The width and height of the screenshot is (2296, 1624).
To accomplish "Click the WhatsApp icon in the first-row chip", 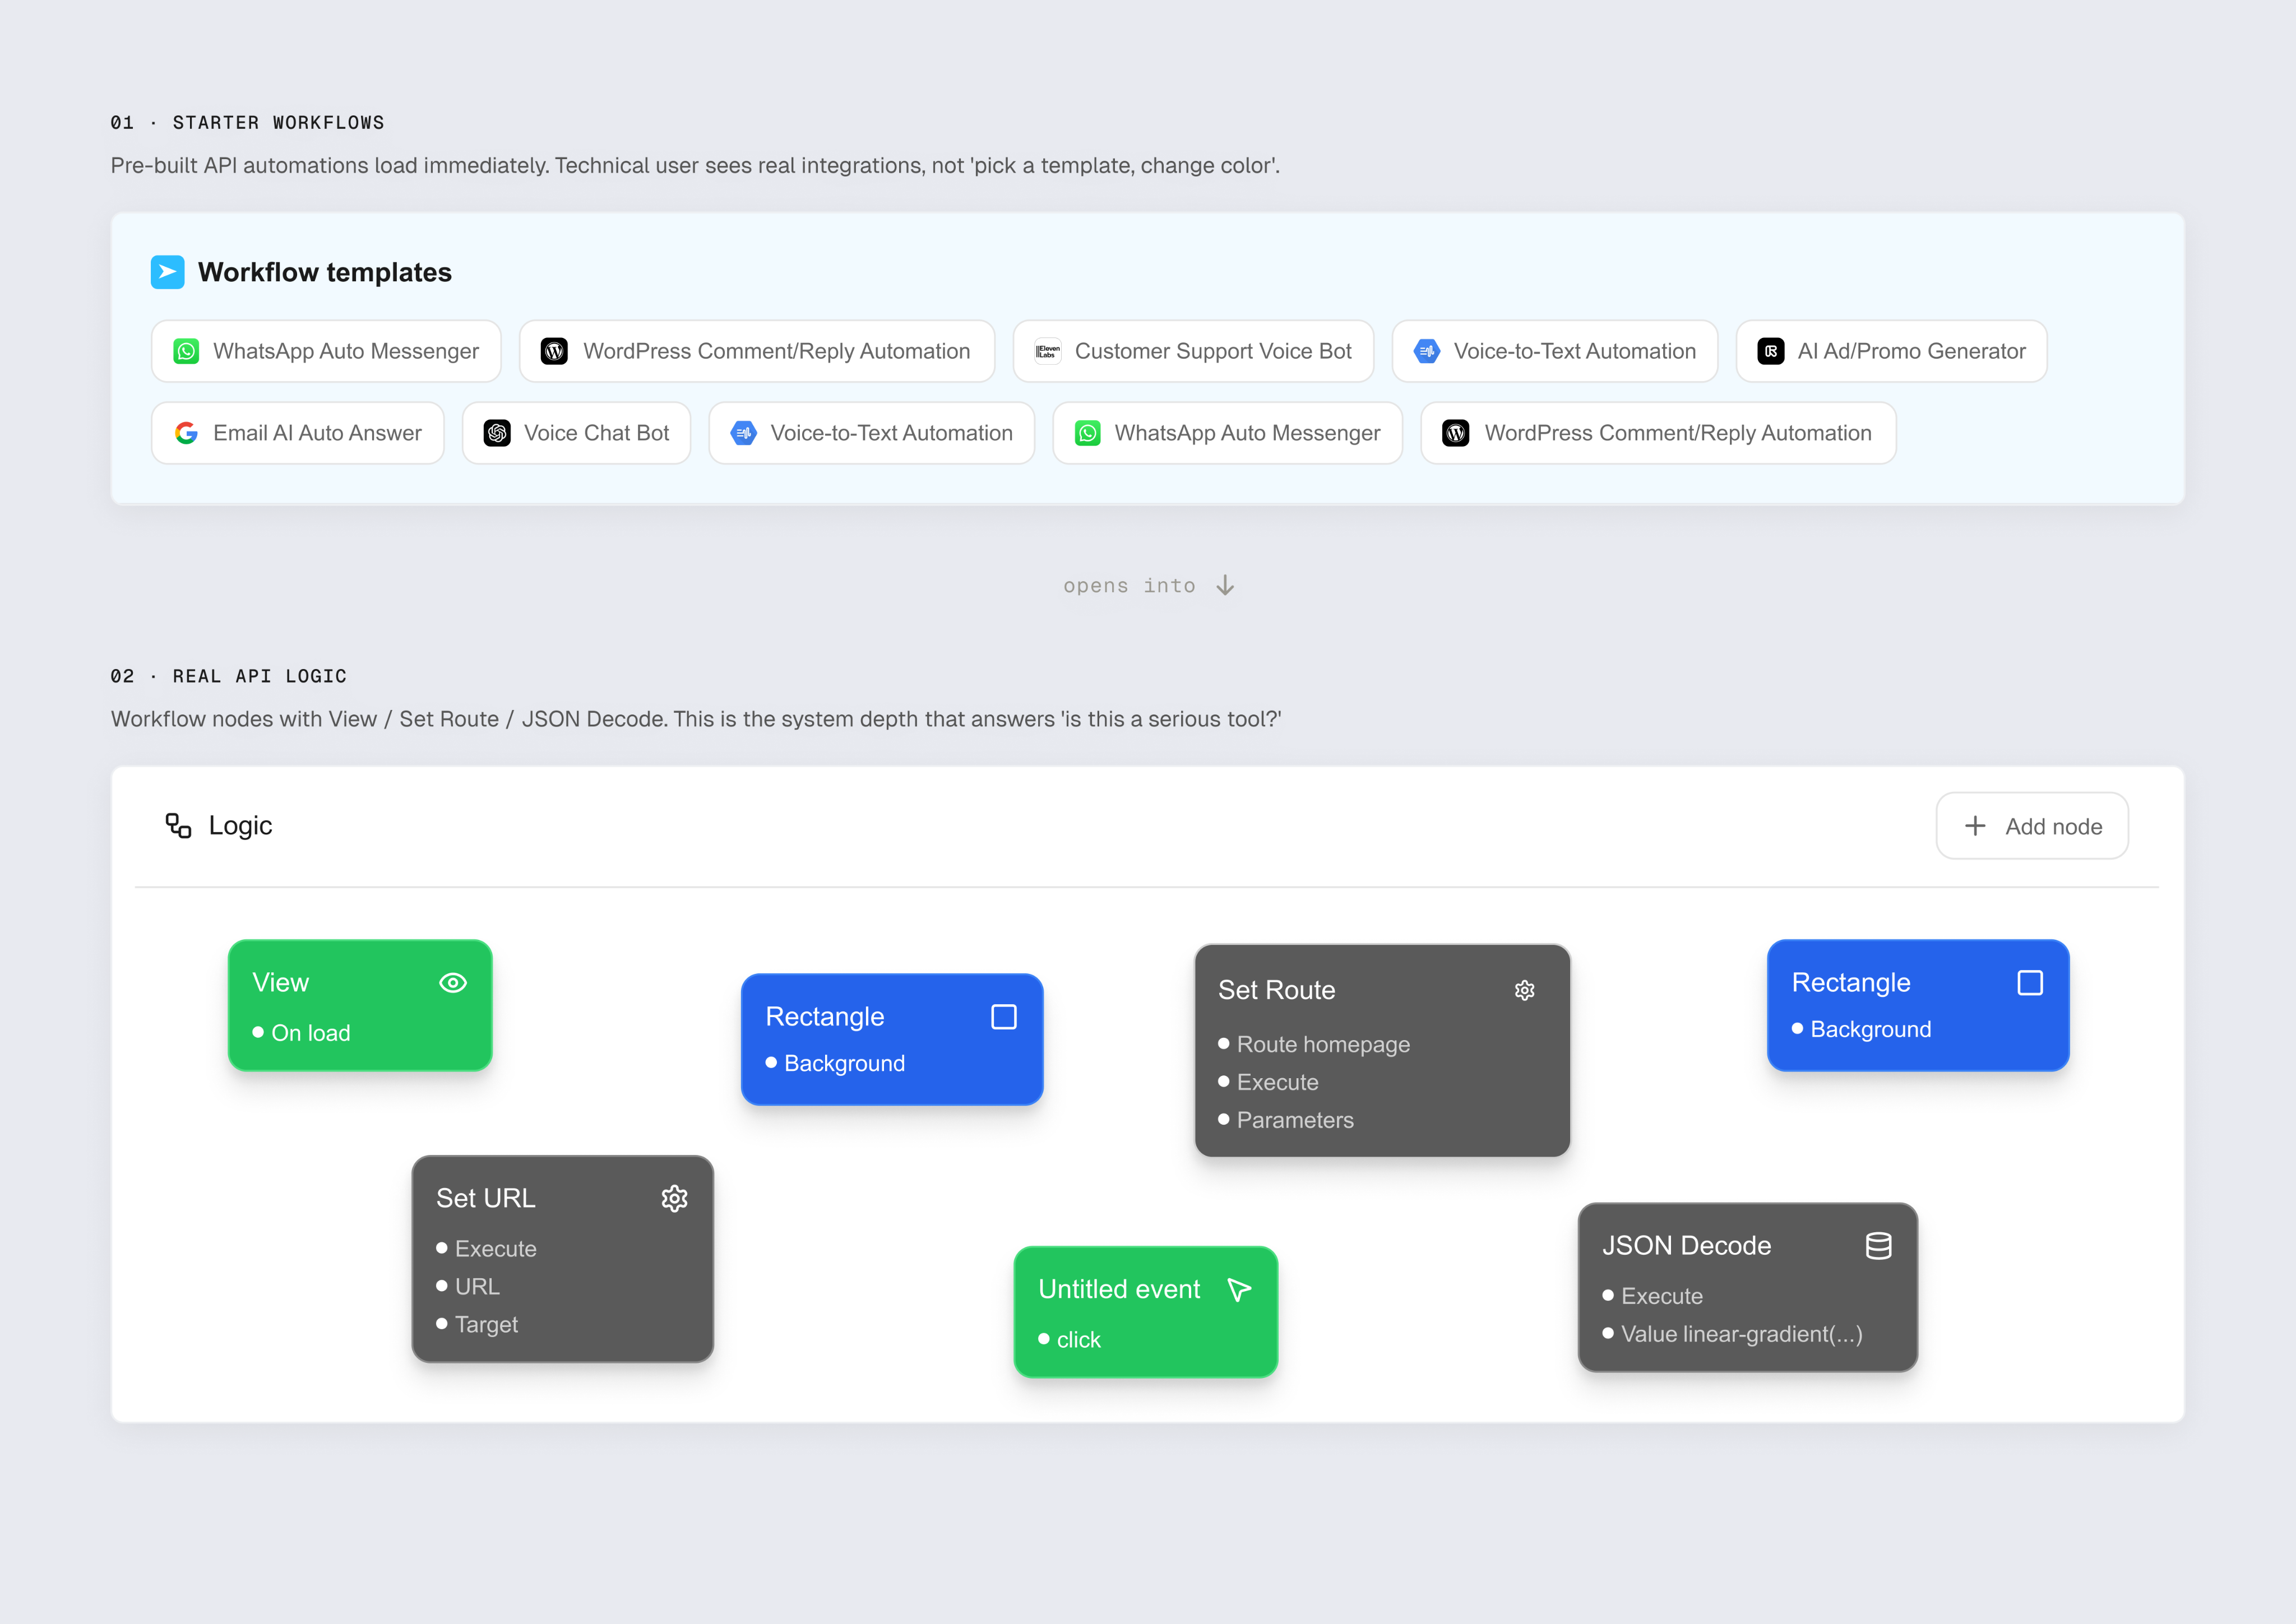I will [x=186, y=351].
